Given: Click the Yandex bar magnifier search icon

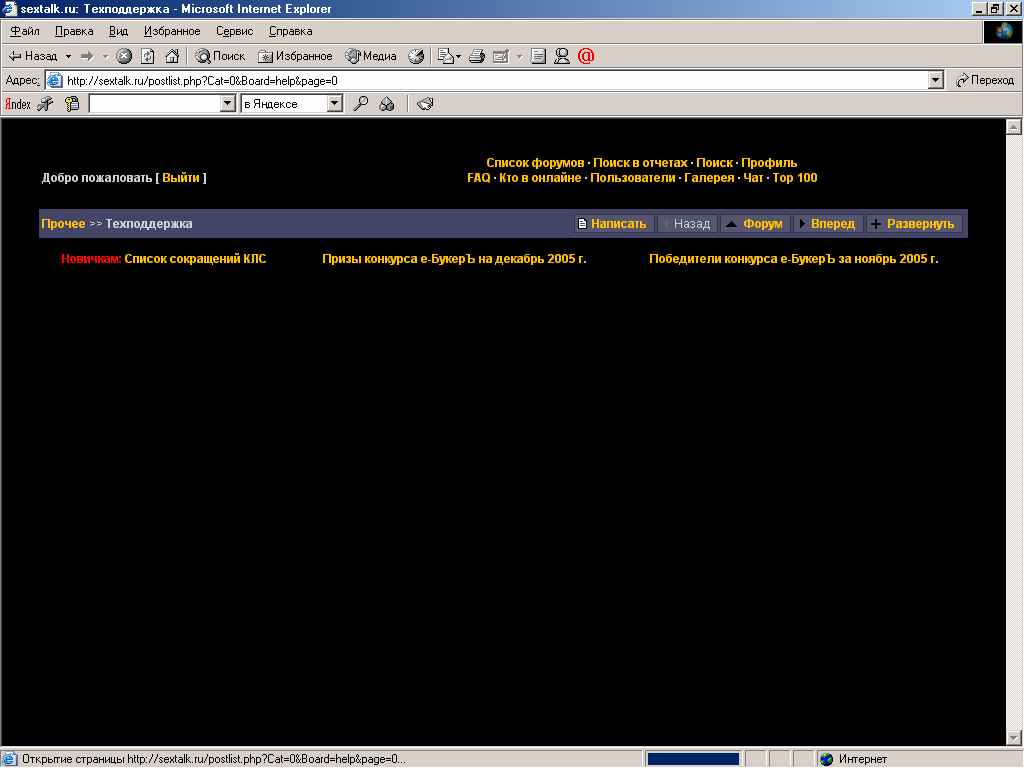Looking at the screenshot, I should 361,103.
